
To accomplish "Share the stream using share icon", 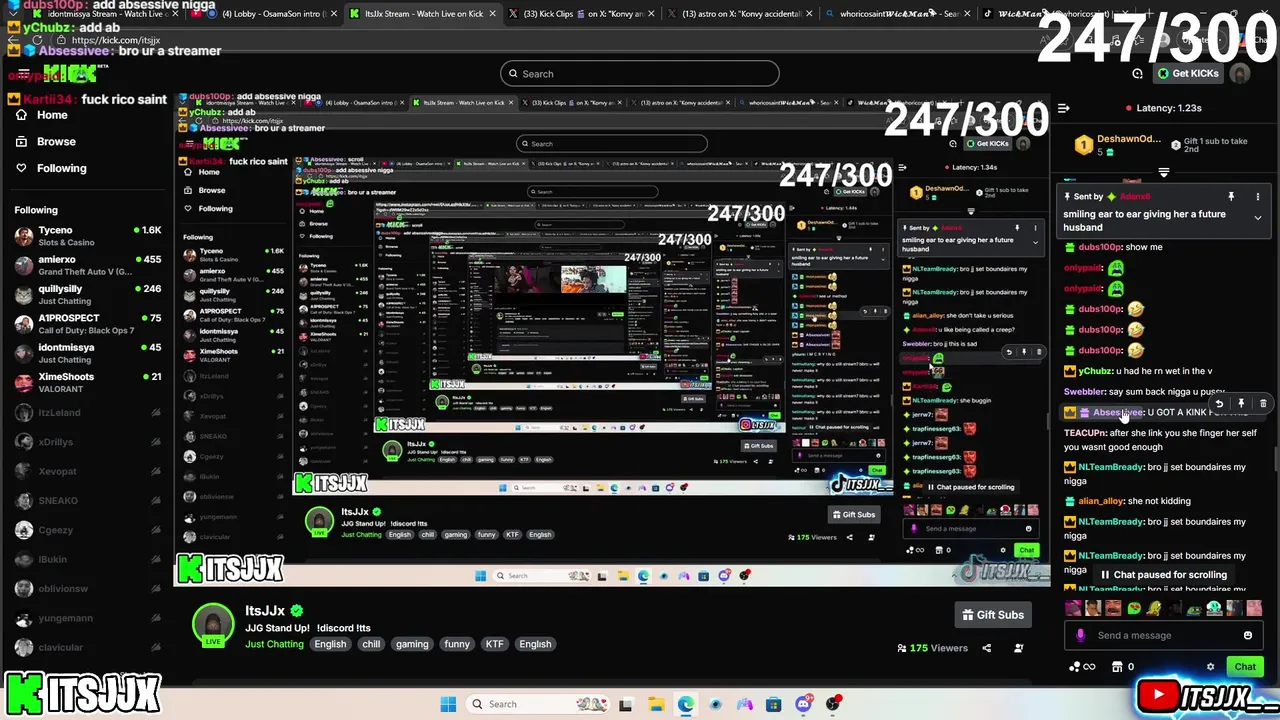I will pyautogui.click(x=986, y=648).
